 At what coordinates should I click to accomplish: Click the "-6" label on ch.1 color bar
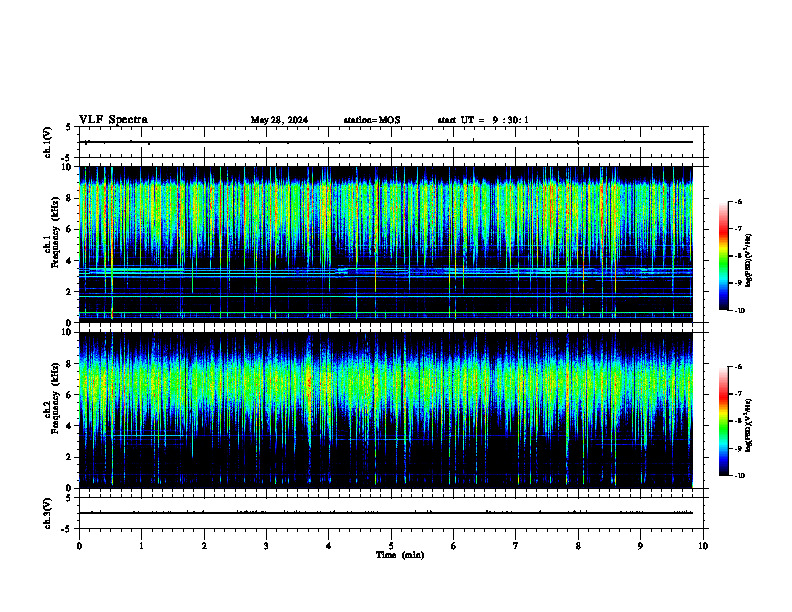(739, 201)
